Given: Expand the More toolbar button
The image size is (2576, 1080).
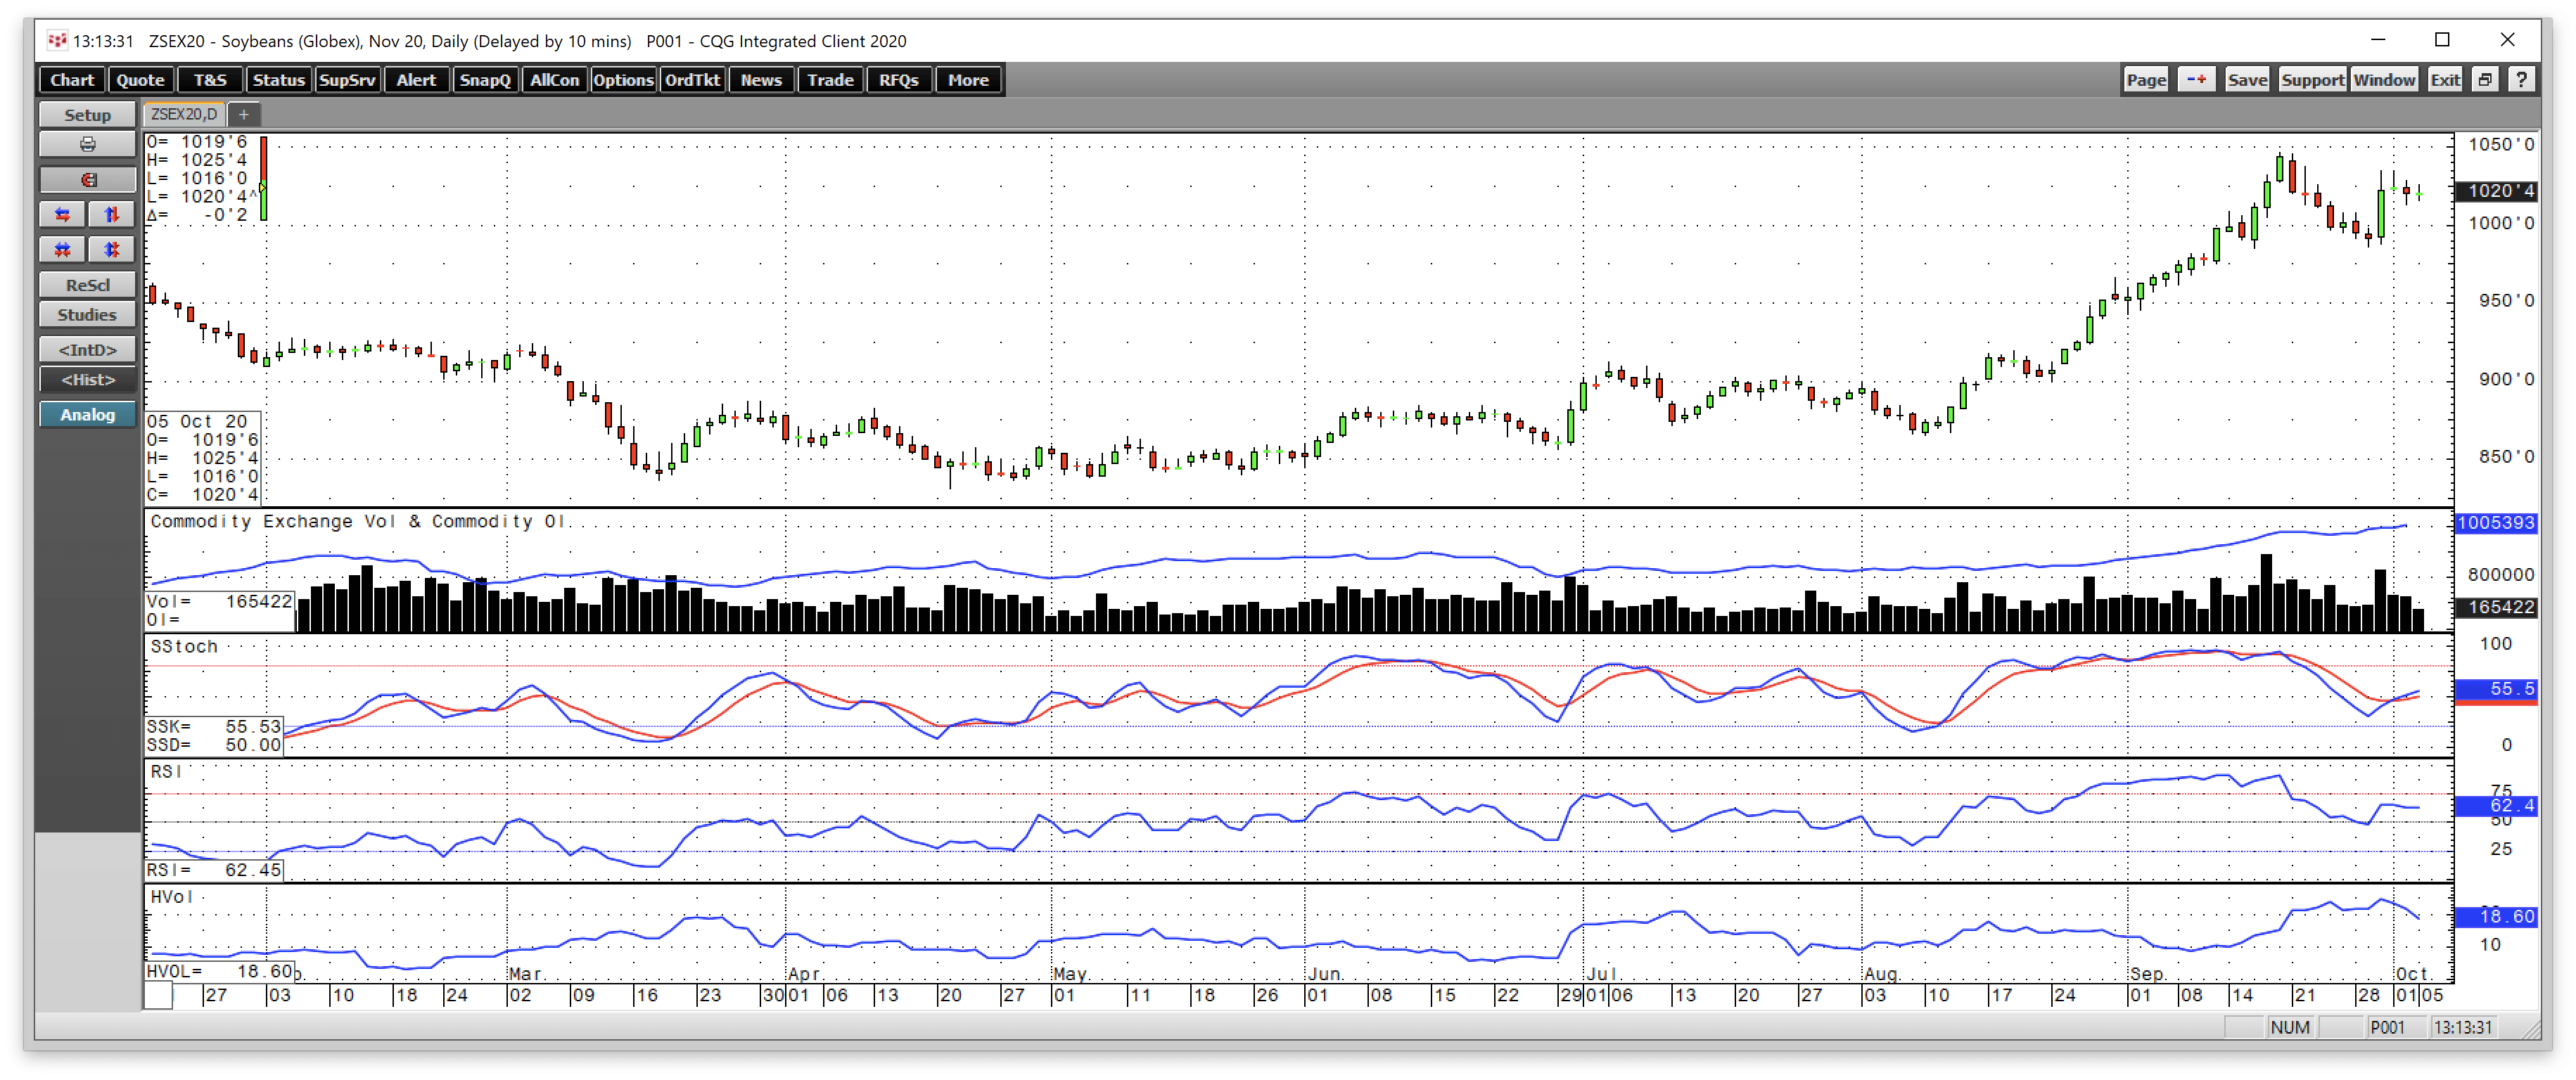Looking at the screenshot, I should tap(968, 80).
